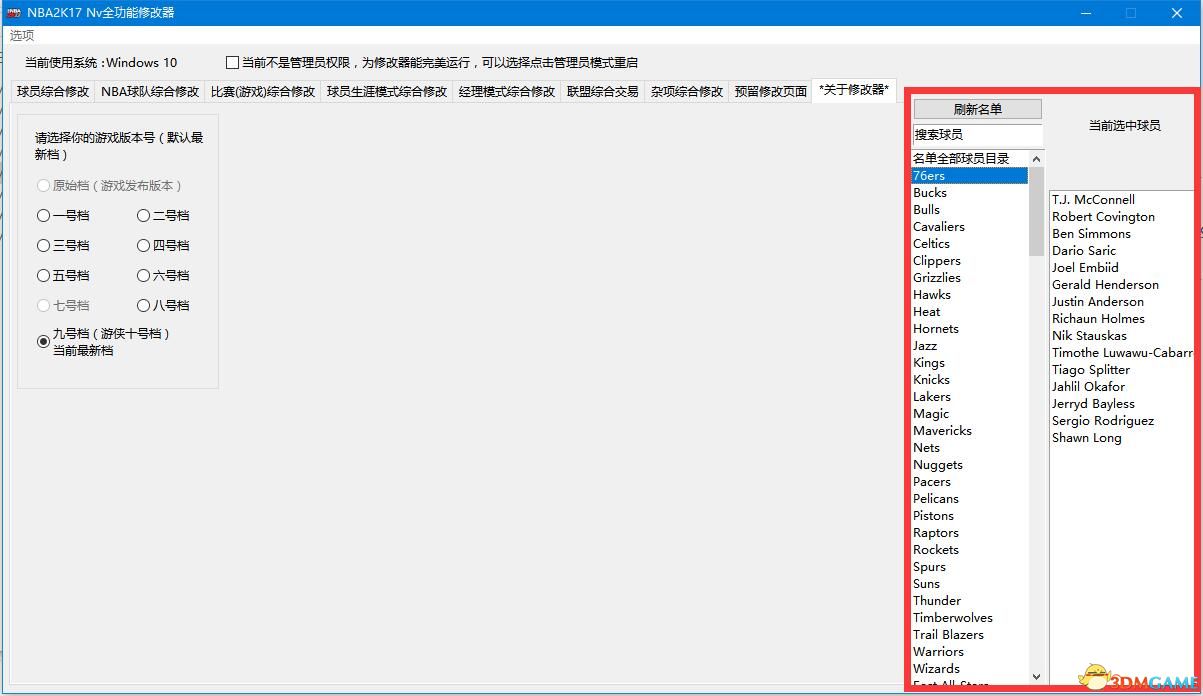Tick the 当前不是管理员权限 checkbox
The width and height of the screenshot is (1203, 696).
point(233,63)
